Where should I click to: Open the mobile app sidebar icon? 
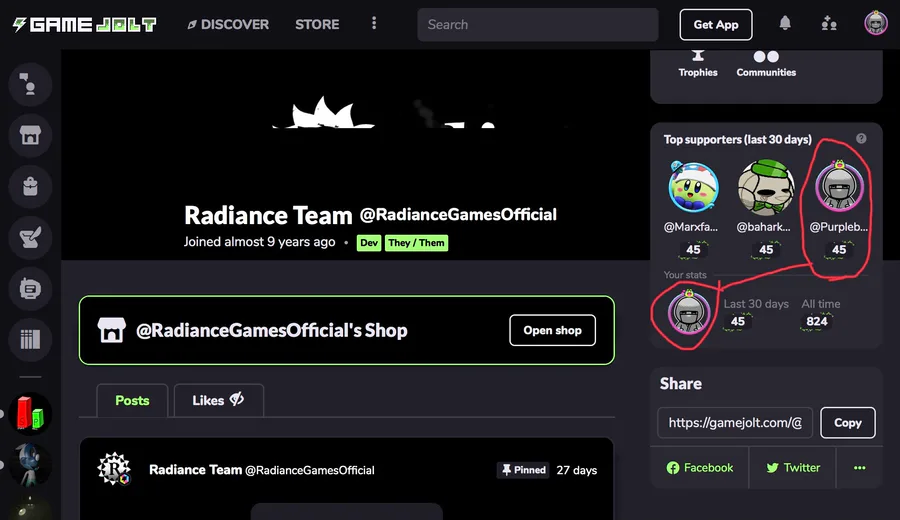(30, 289)
